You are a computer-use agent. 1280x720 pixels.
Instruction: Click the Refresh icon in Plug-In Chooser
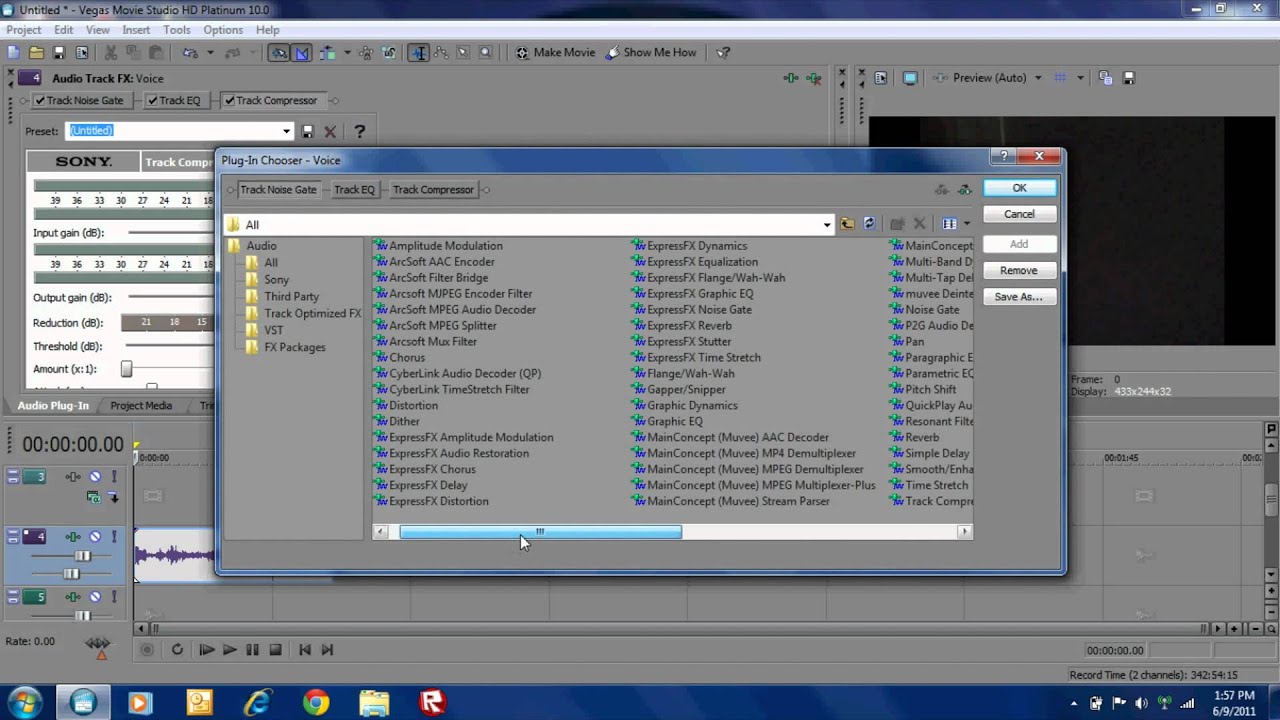click(x=869, y=224)
